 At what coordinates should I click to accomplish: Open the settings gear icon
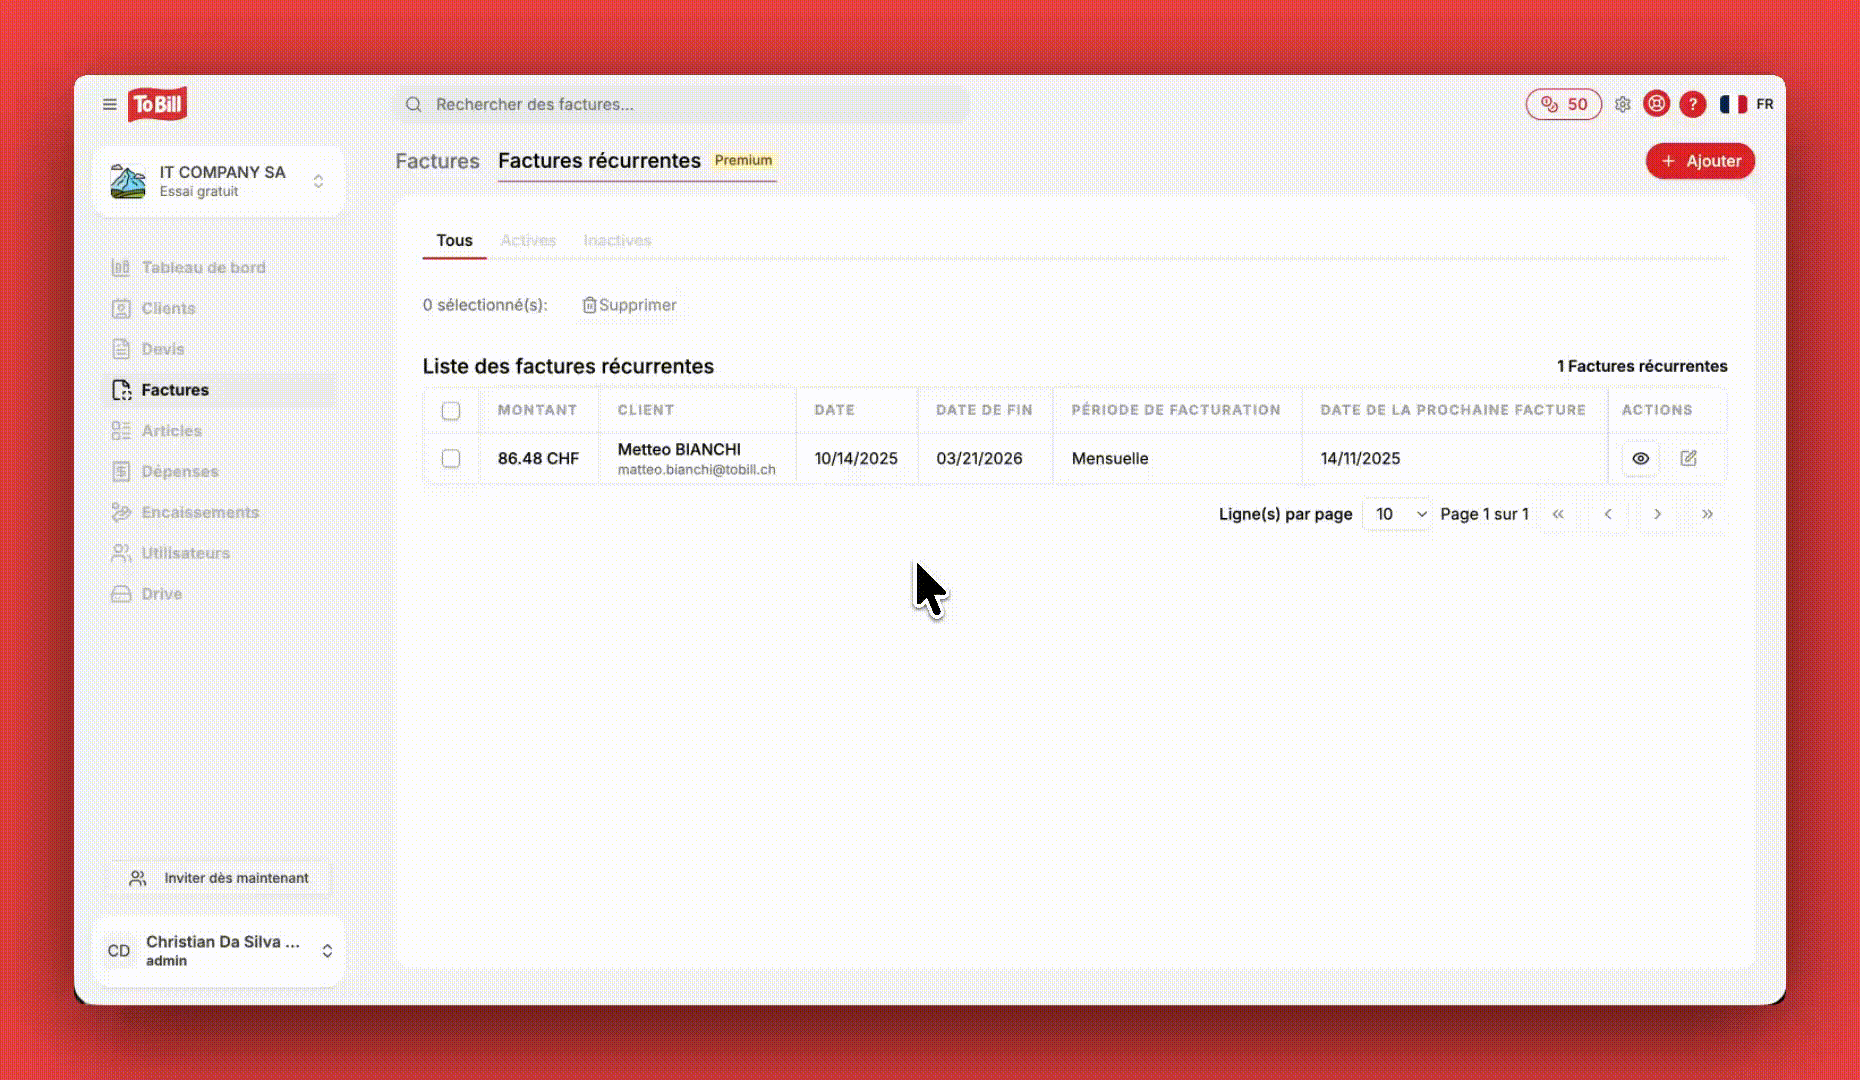[1622, 104]
